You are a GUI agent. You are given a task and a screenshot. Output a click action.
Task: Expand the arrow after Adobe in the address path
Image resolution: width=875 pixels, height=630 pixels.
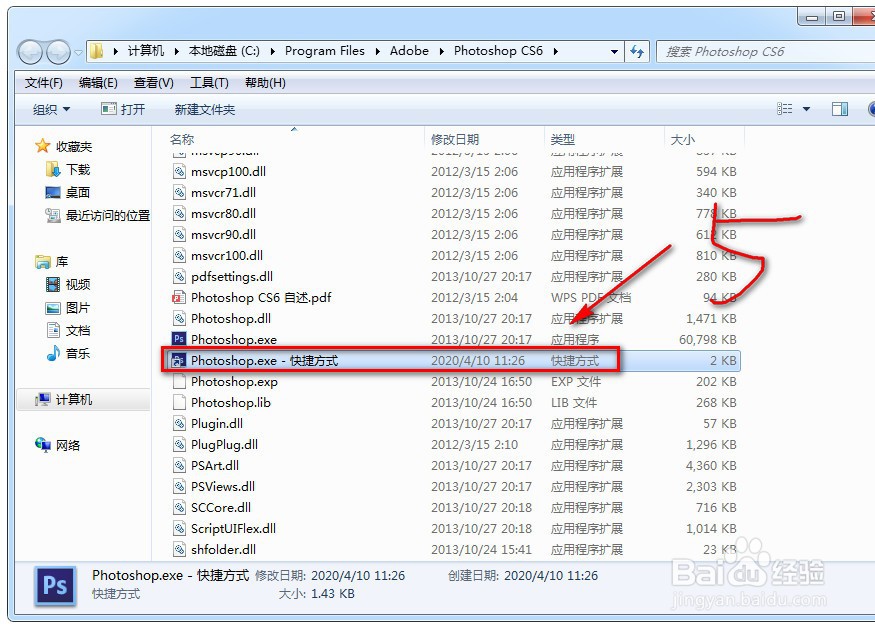[x=441, y=51]
